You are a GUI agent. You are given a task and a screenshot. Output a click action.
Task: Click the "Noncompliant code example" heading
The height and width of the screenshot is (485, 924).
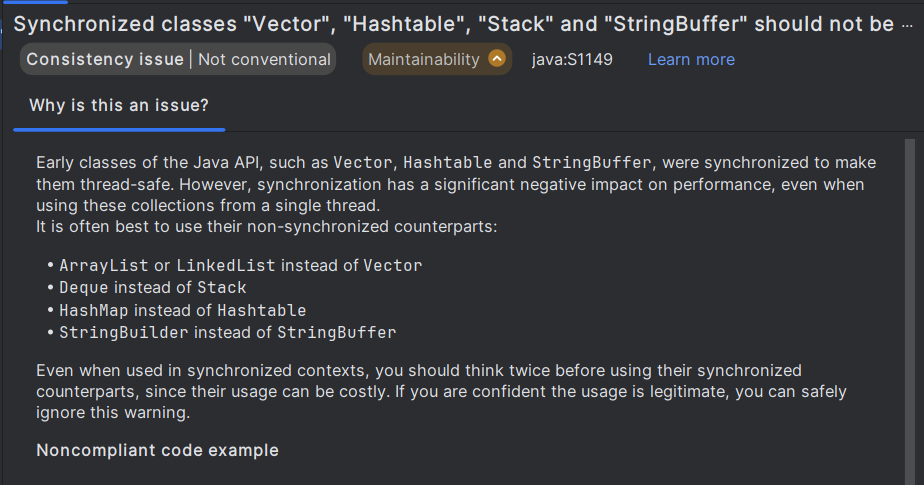(x=157, y=450)
